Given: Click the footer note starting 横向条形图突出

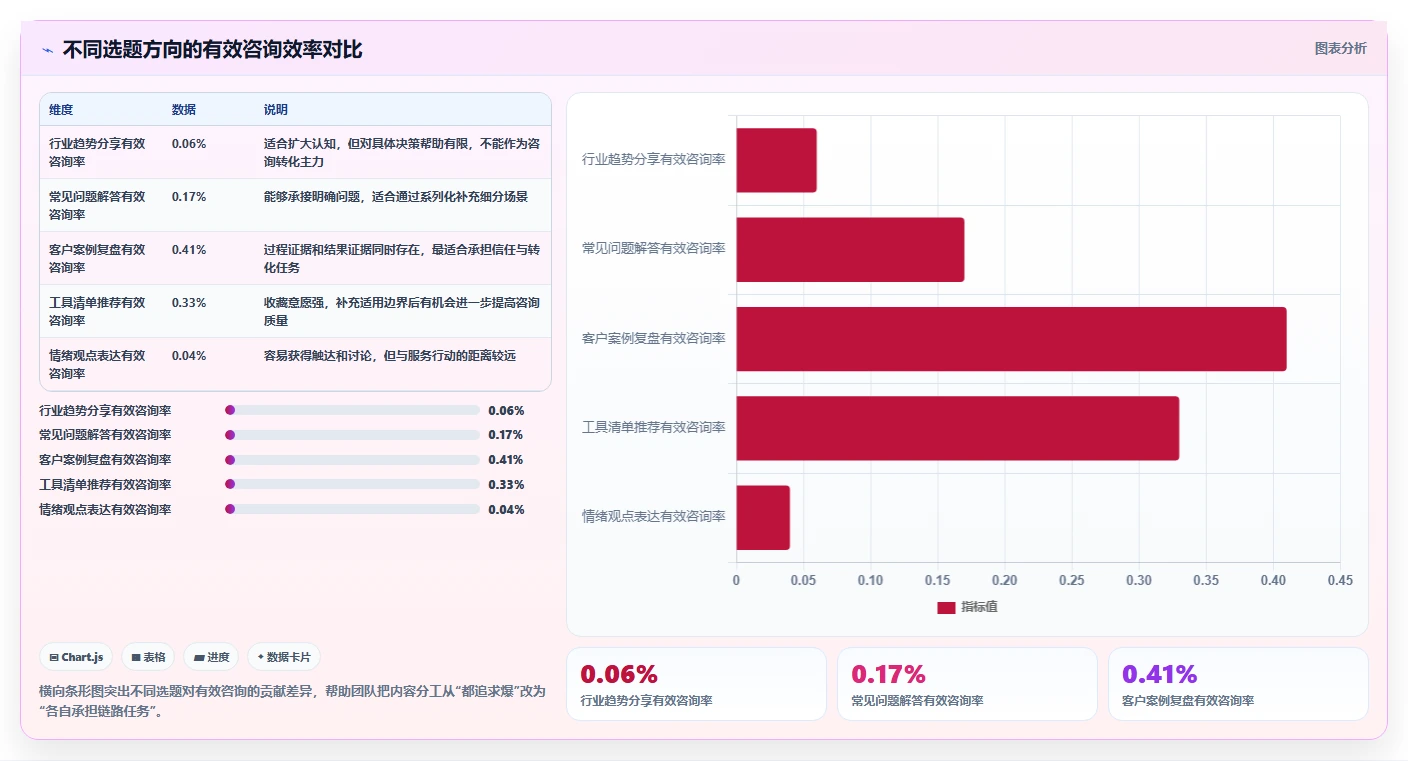Looking at the screenshot, I should click(x=292, y=701).
